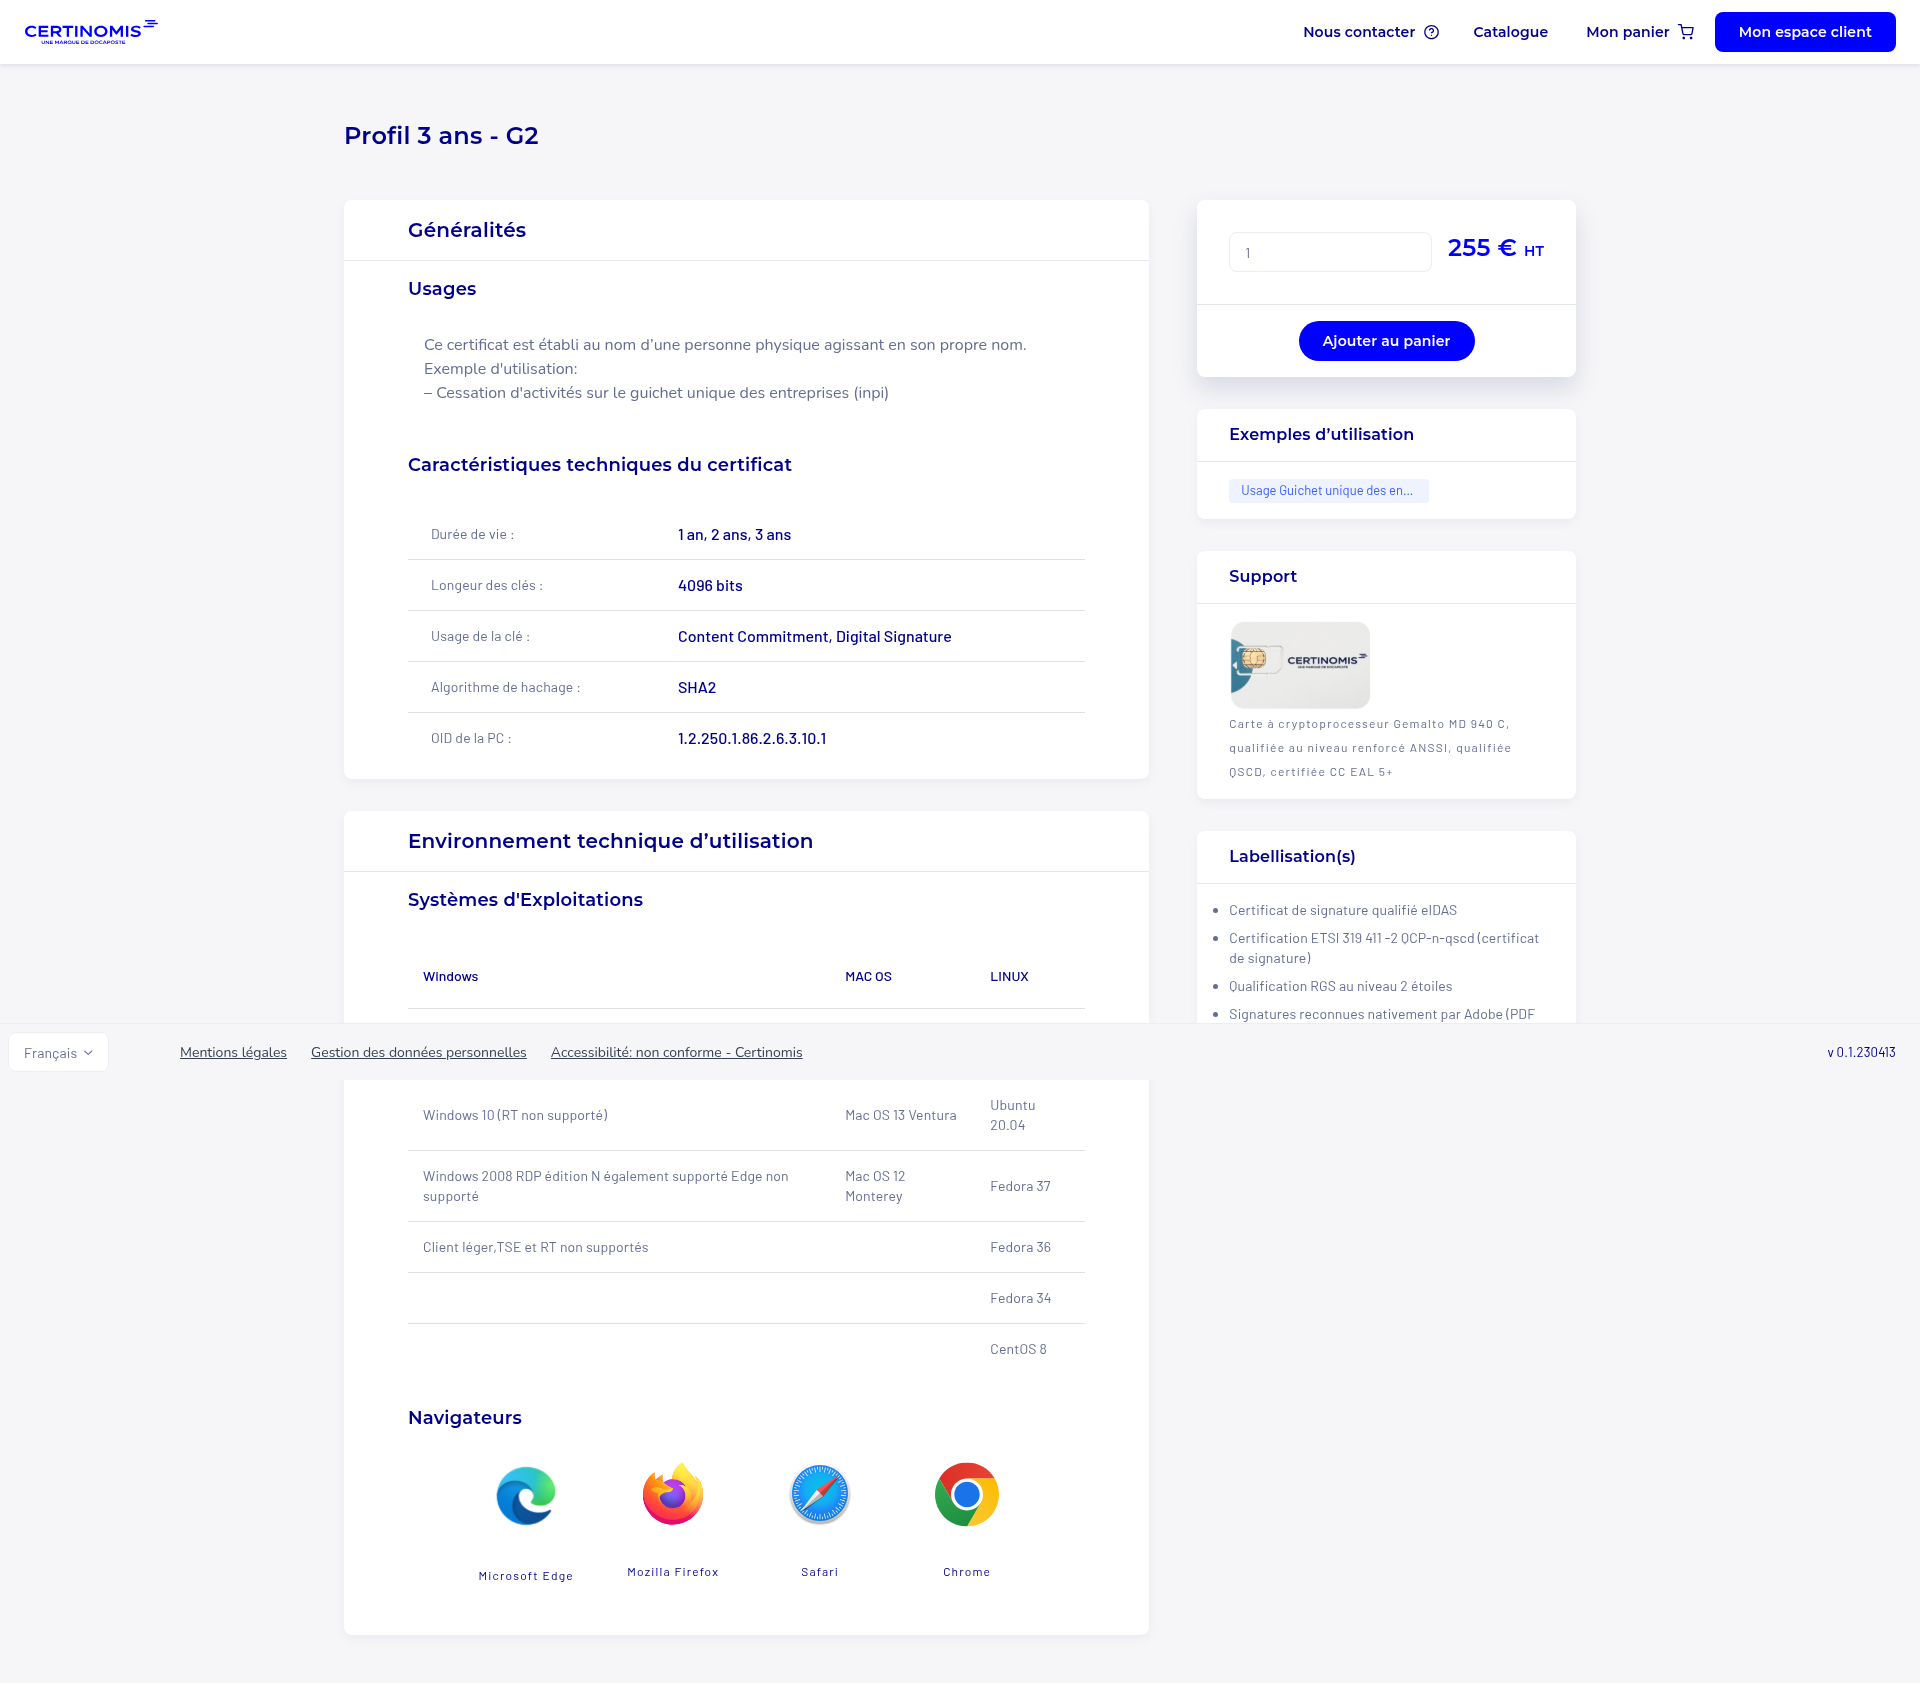1920x1707 pixels.
Task: Open Gestion des données personnelles link
Action: pyautogui.click(x=418, y=1053)
